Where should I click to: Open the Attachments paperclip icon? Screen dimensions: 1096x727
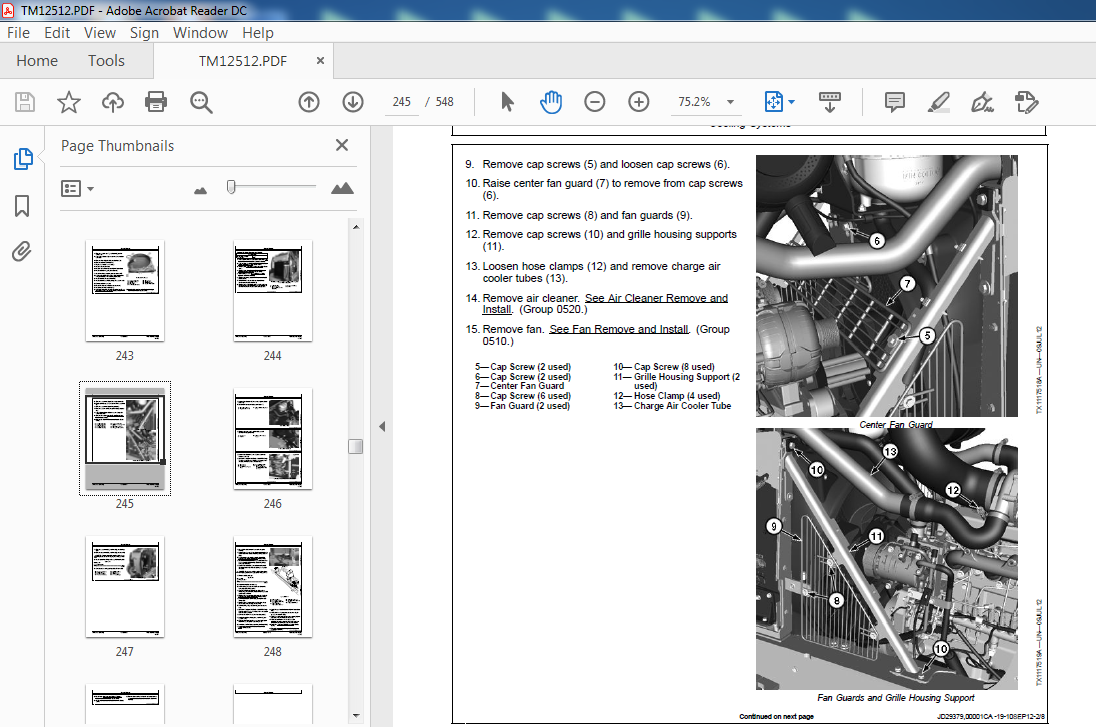(22, 251)
